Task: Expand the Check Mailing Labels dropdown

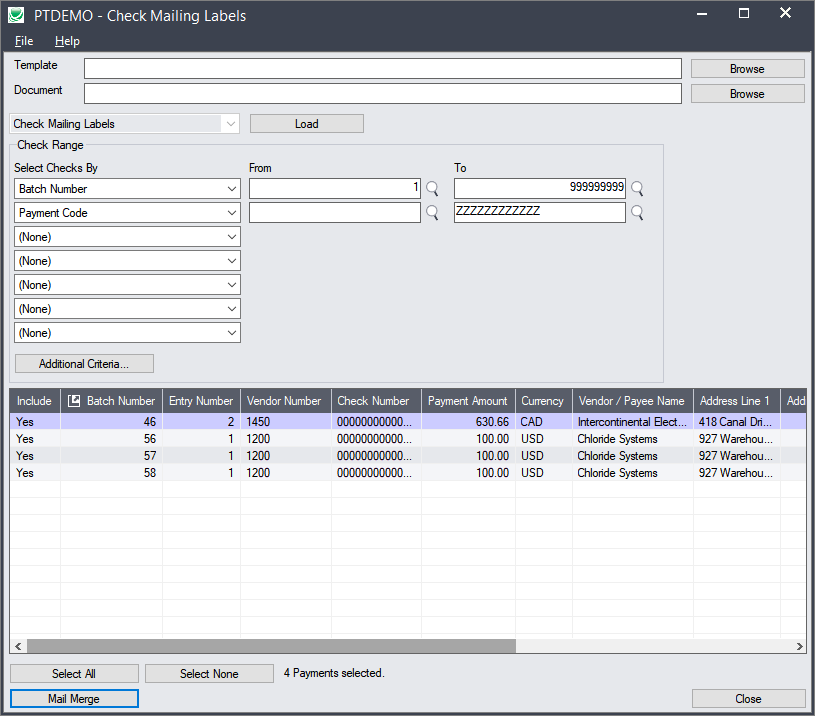Action: coord(231,124)
